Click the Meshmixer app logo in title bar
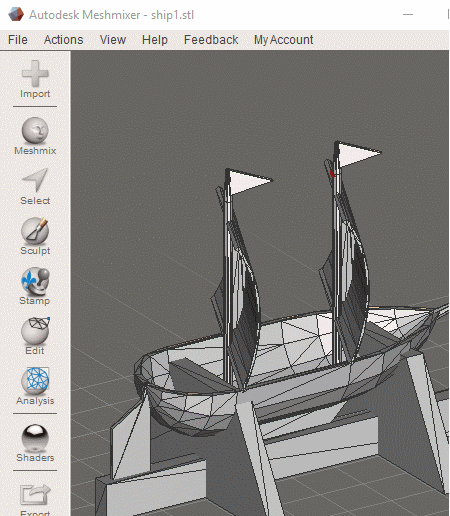 pyautogui.click(x=16, y=14)
